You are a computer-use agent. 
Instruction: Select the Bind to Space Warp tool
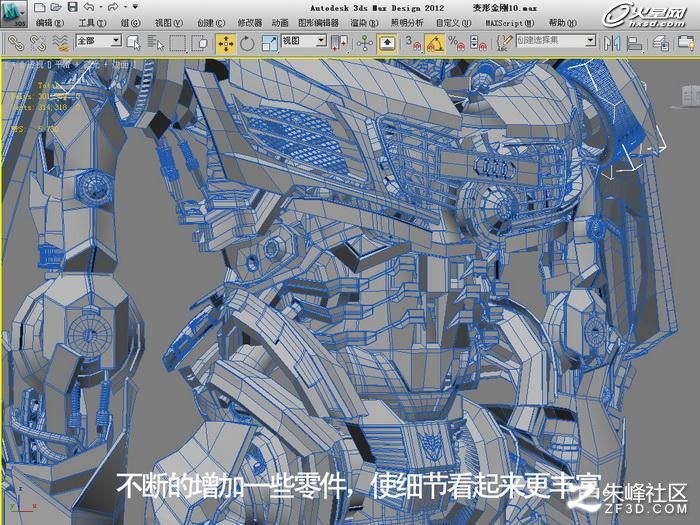pyautogui.click(x=60, y=43)
